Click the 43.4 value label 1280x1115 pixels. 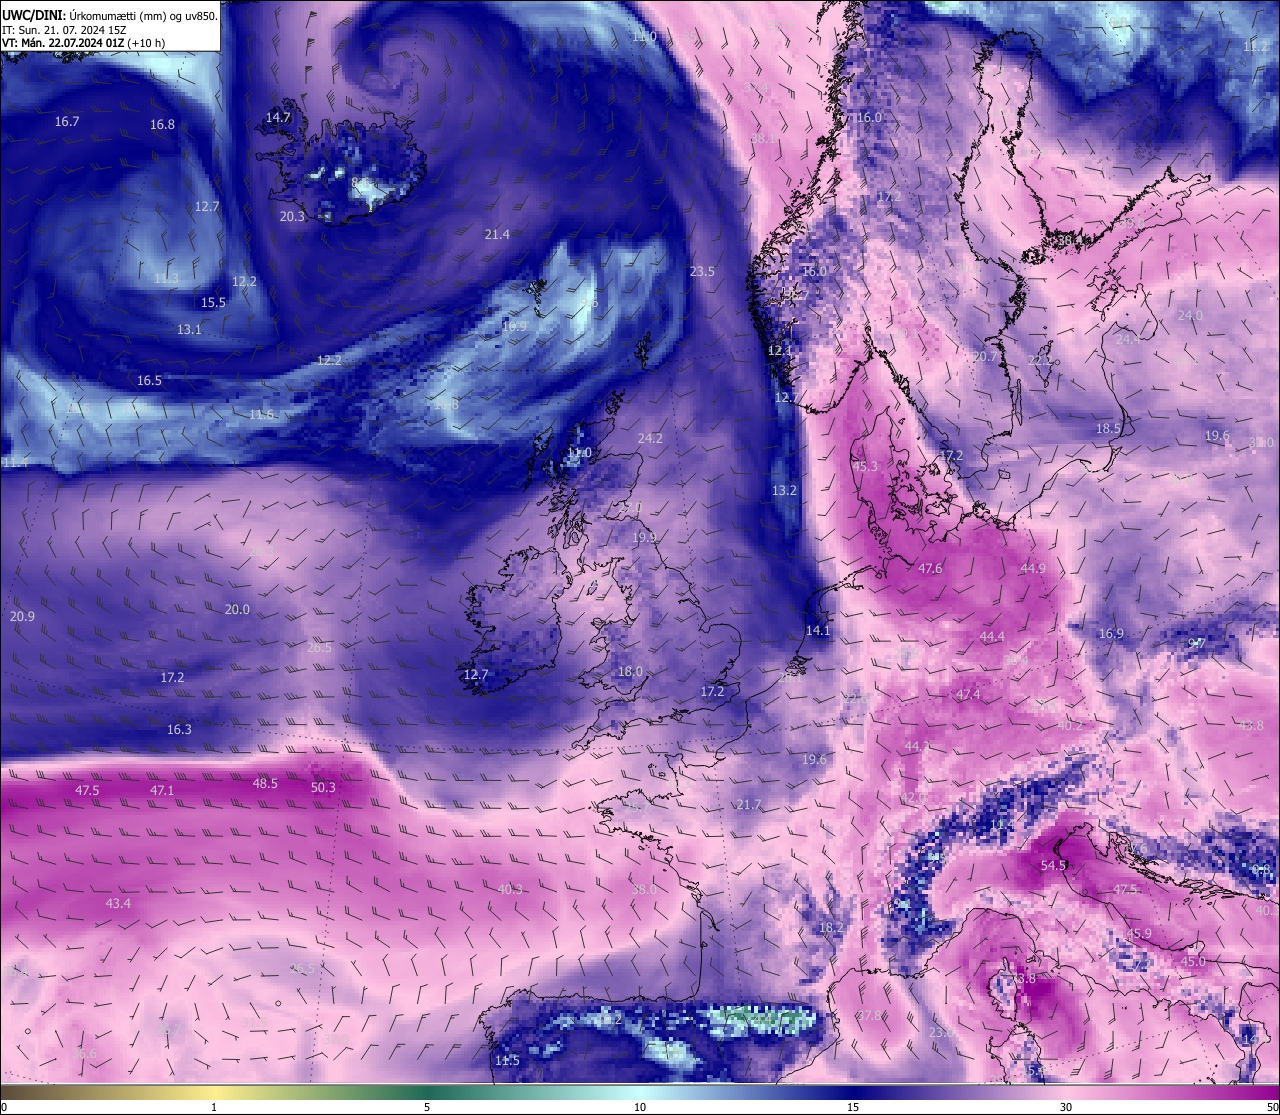pyautogui.click(x=118, y=903)
